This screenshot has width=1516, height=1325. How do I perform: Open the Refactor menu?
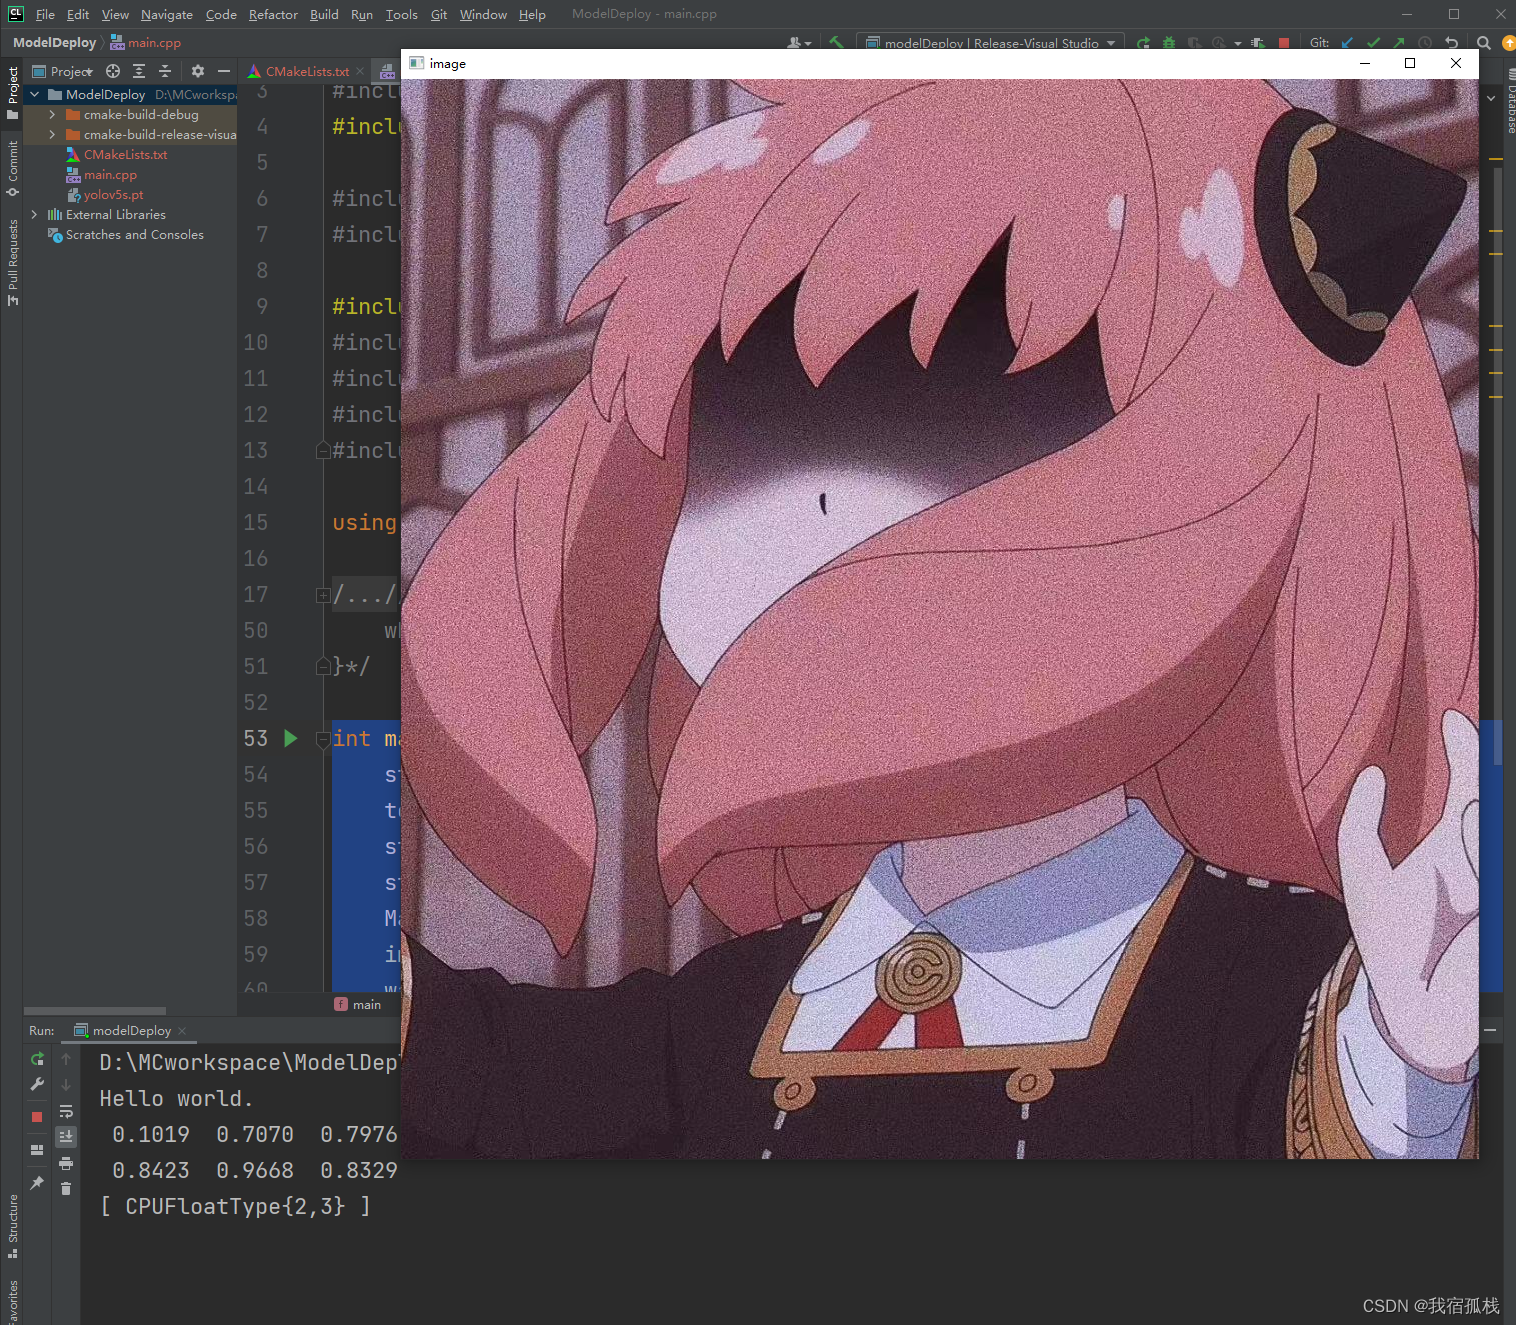click(273, 14)
